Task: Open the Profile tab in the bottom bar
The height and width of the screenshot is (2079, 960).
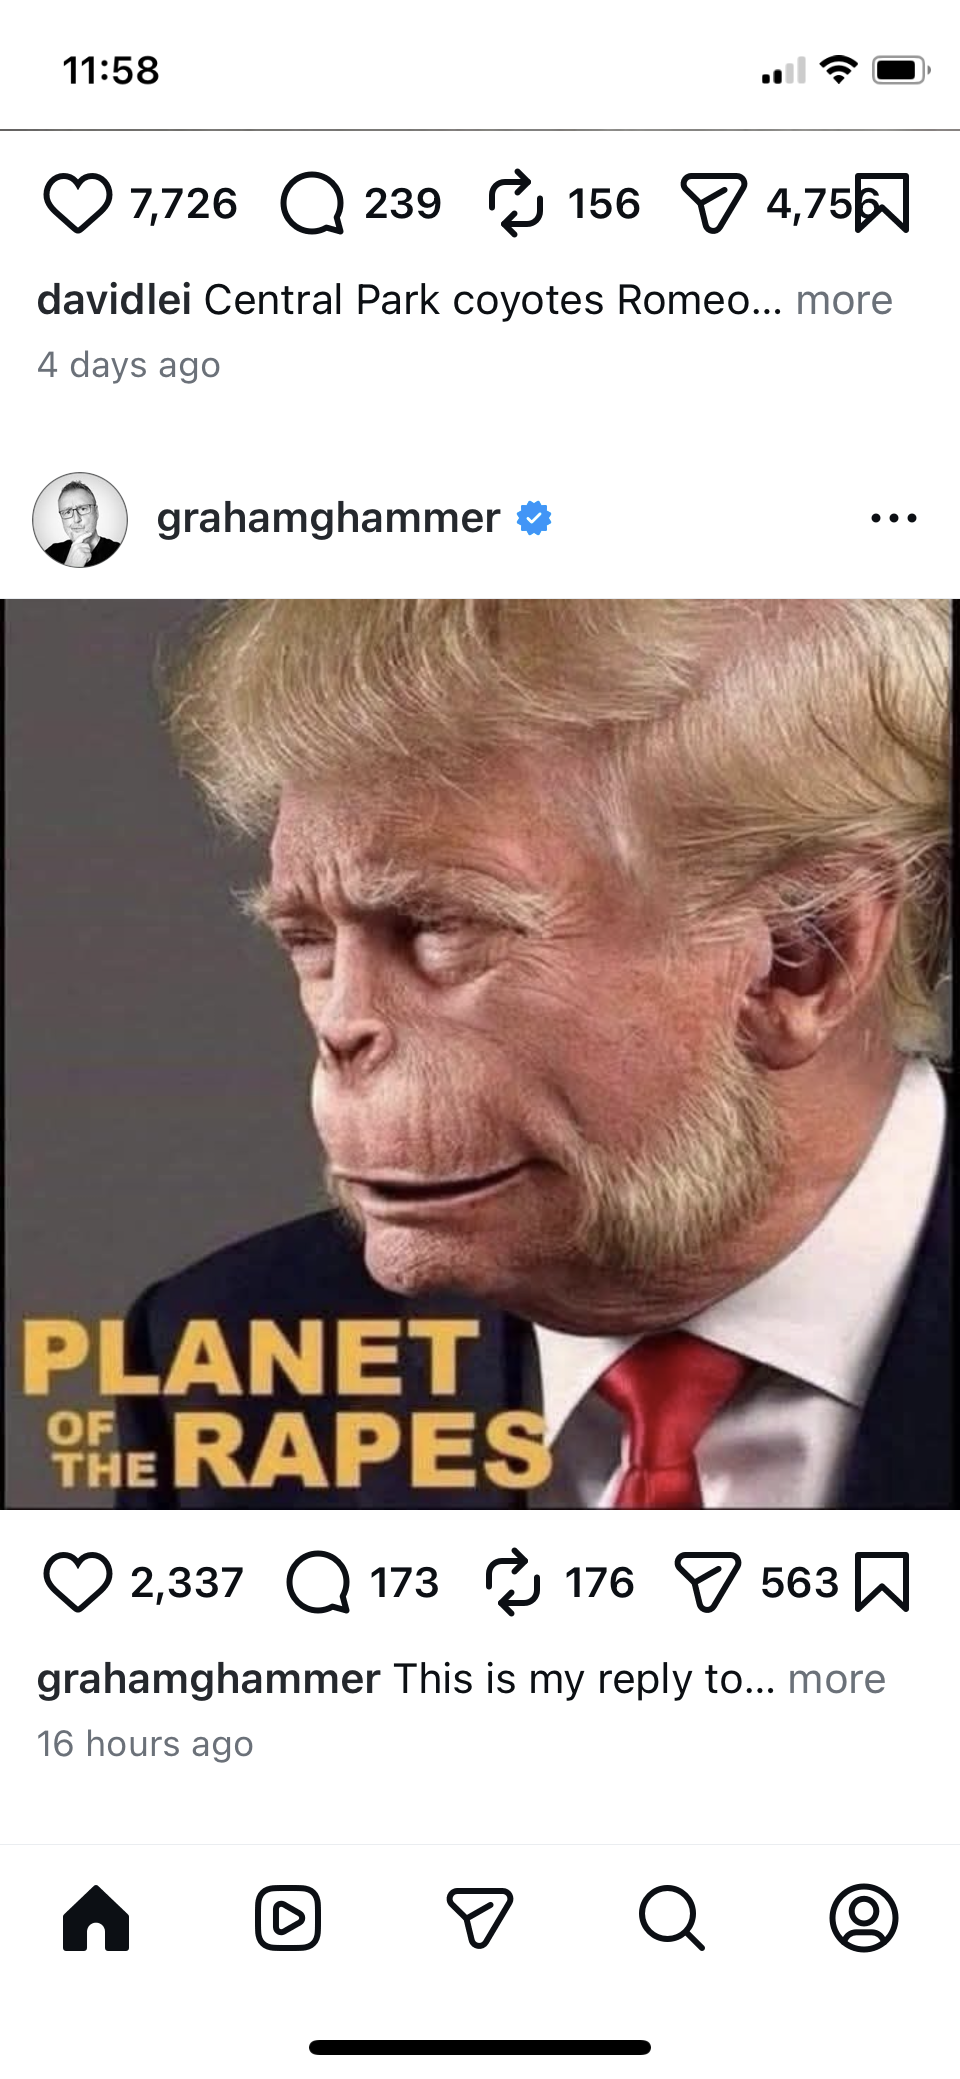Action: (x=864, y=1918)
